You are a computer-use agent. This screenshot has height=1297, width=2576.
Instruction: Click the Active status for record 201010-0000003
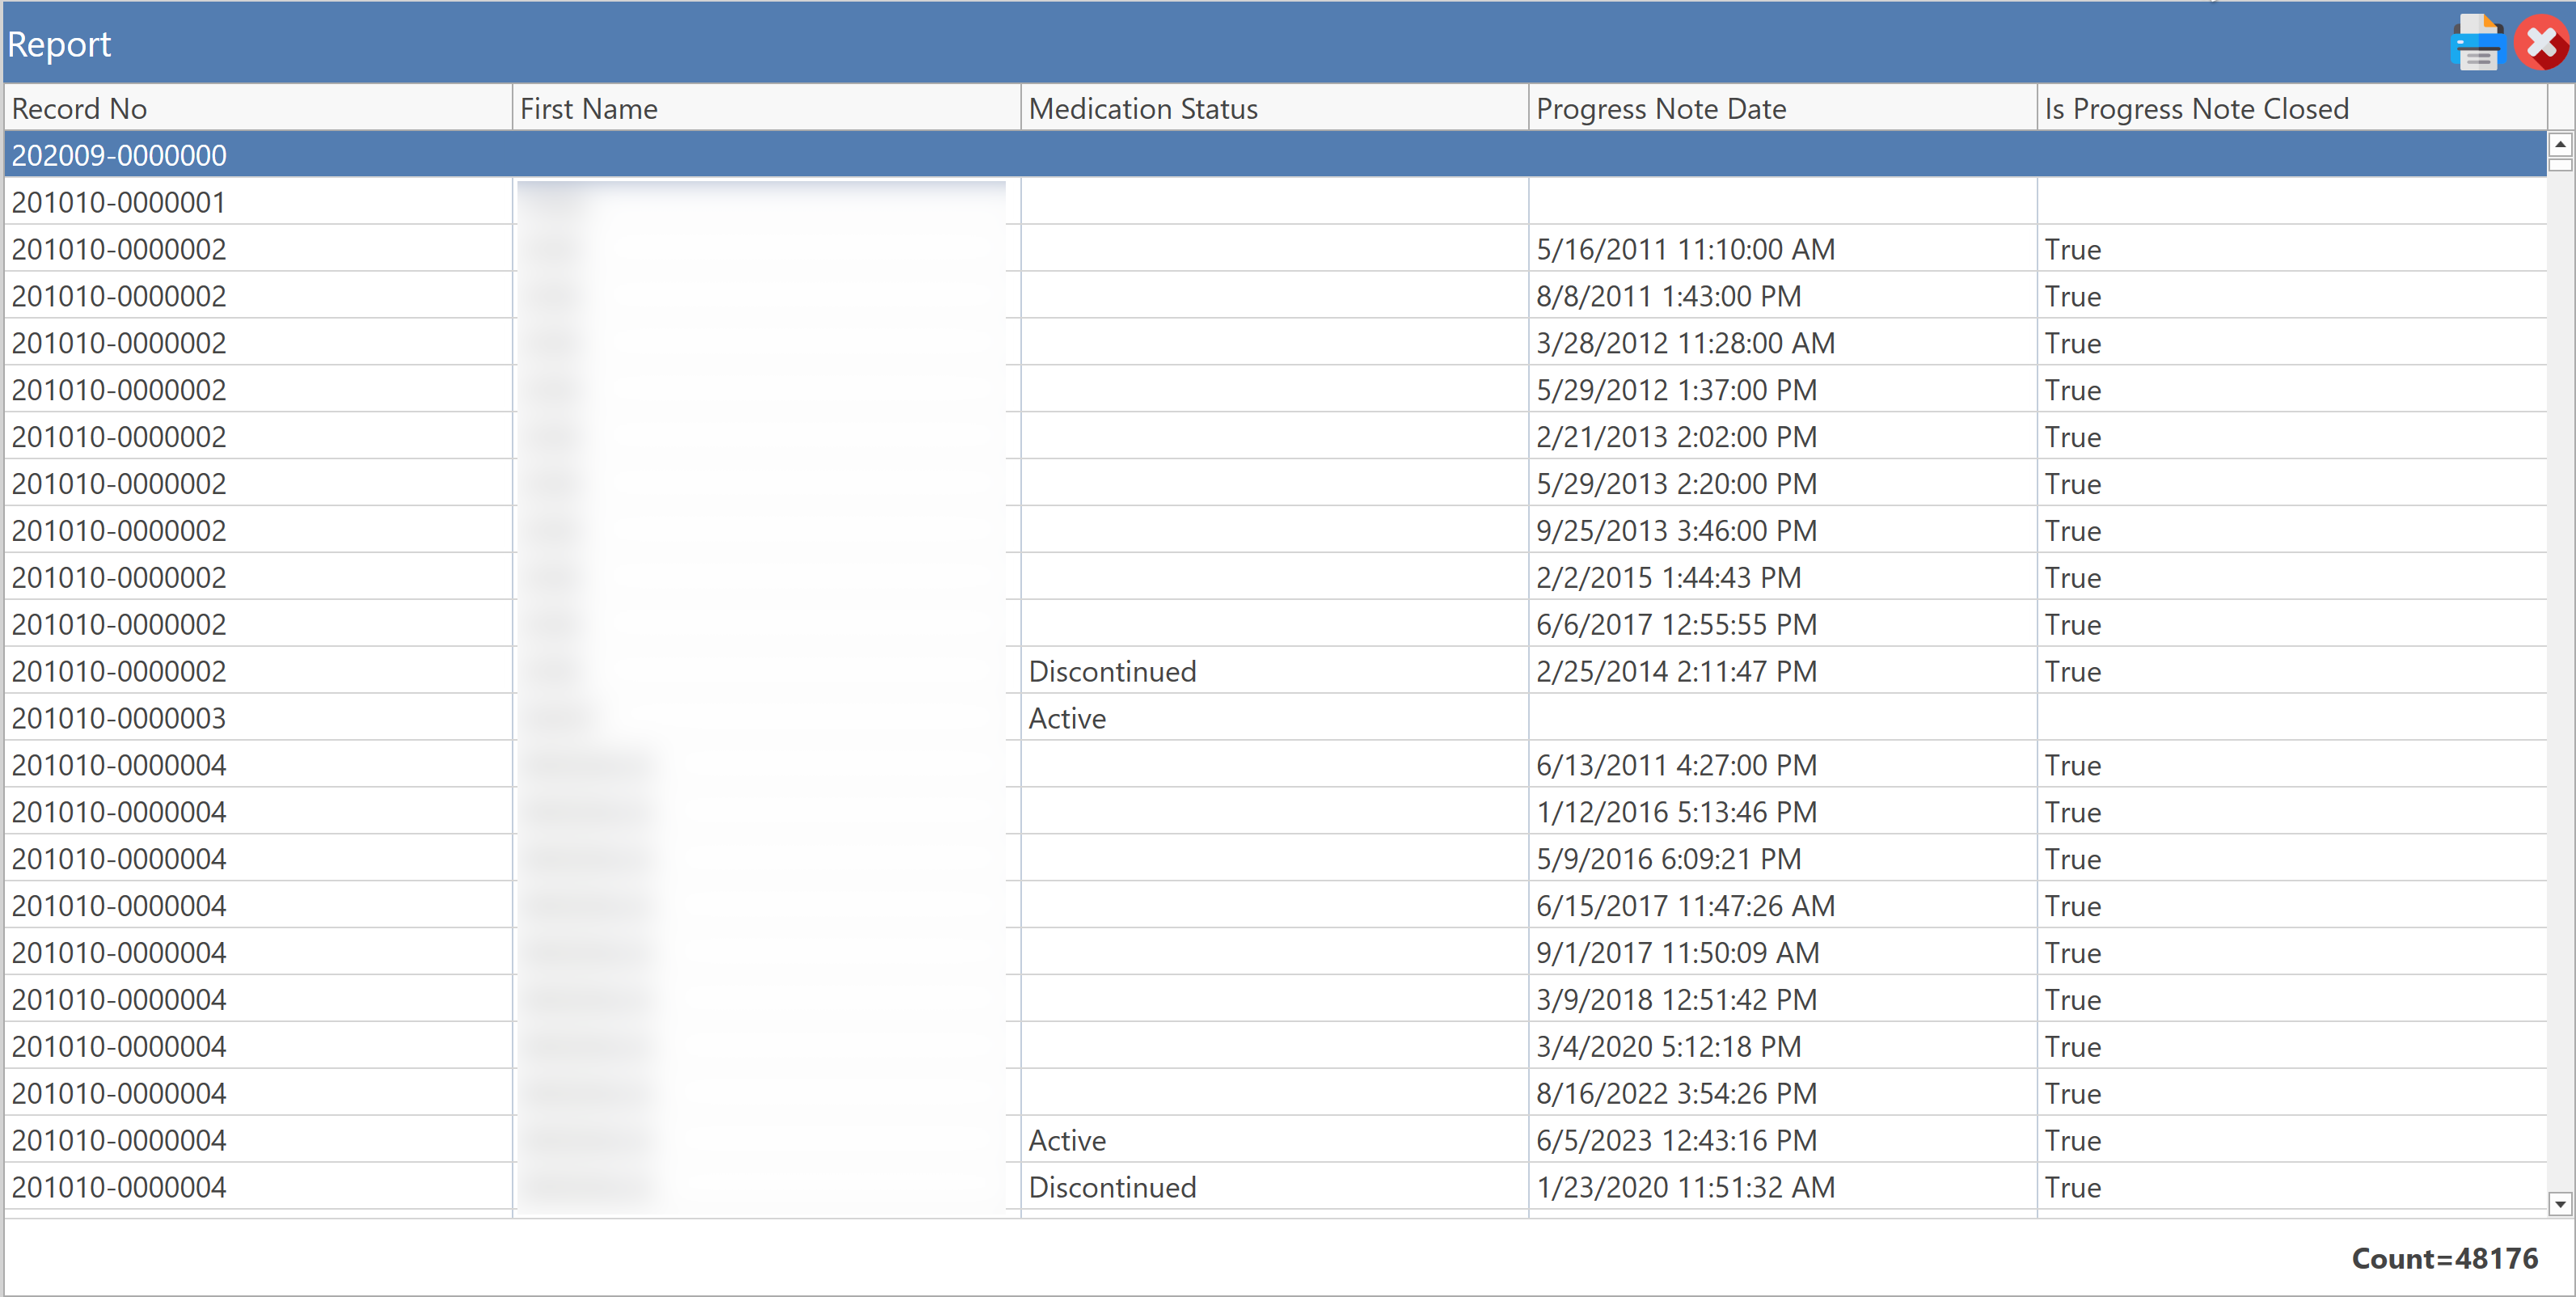click(1067, 718)
